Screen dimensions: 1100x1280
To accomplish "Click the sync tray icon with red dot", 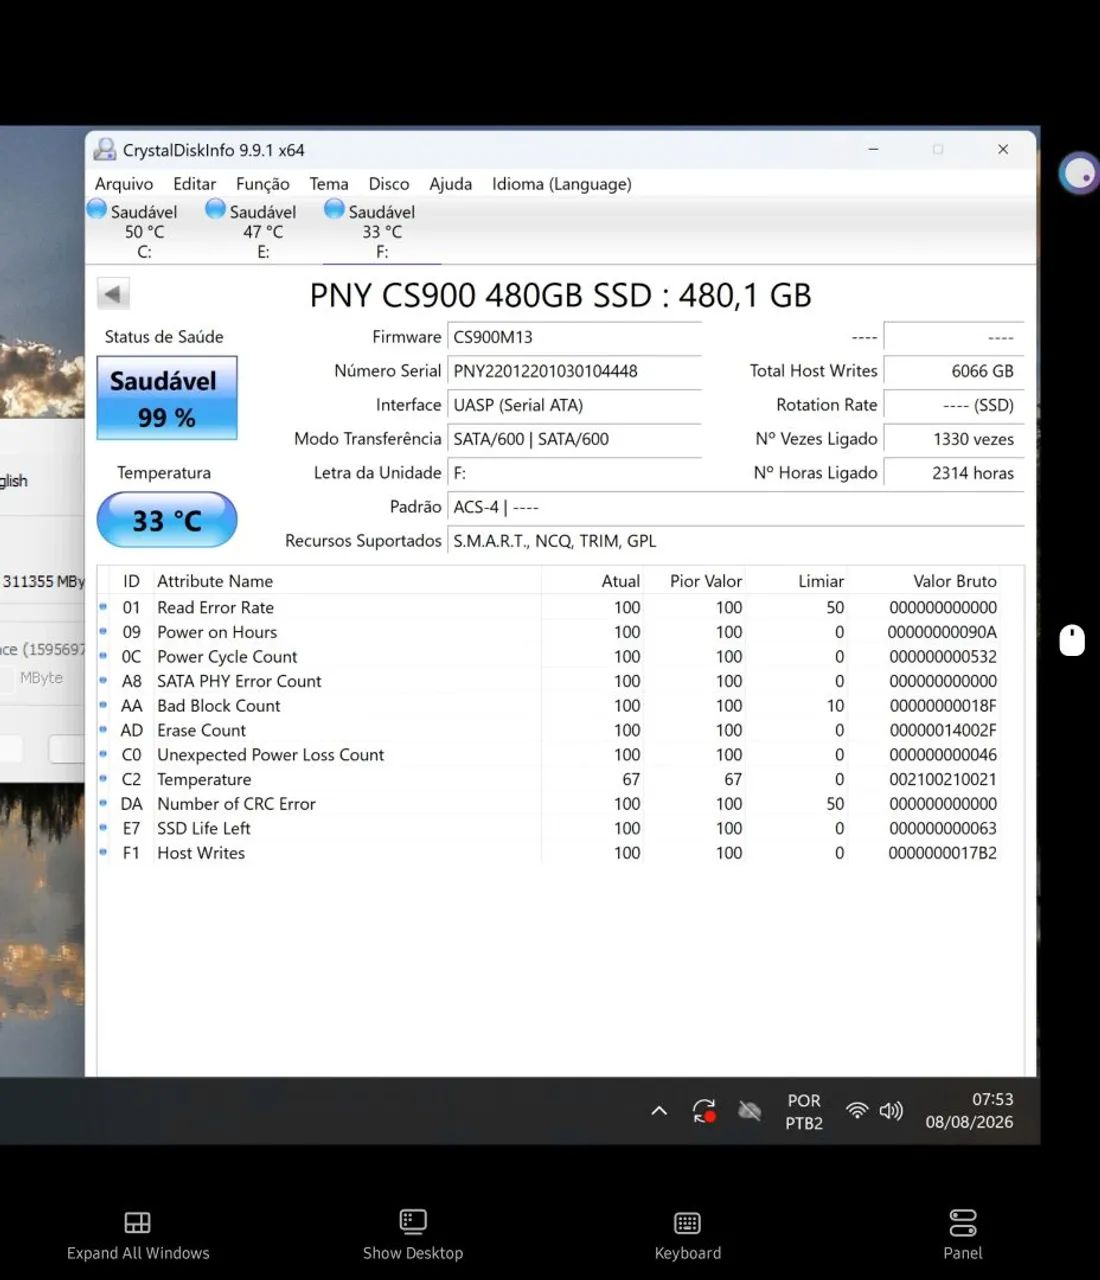I will pyautogui.click(x=704, y=1110).
